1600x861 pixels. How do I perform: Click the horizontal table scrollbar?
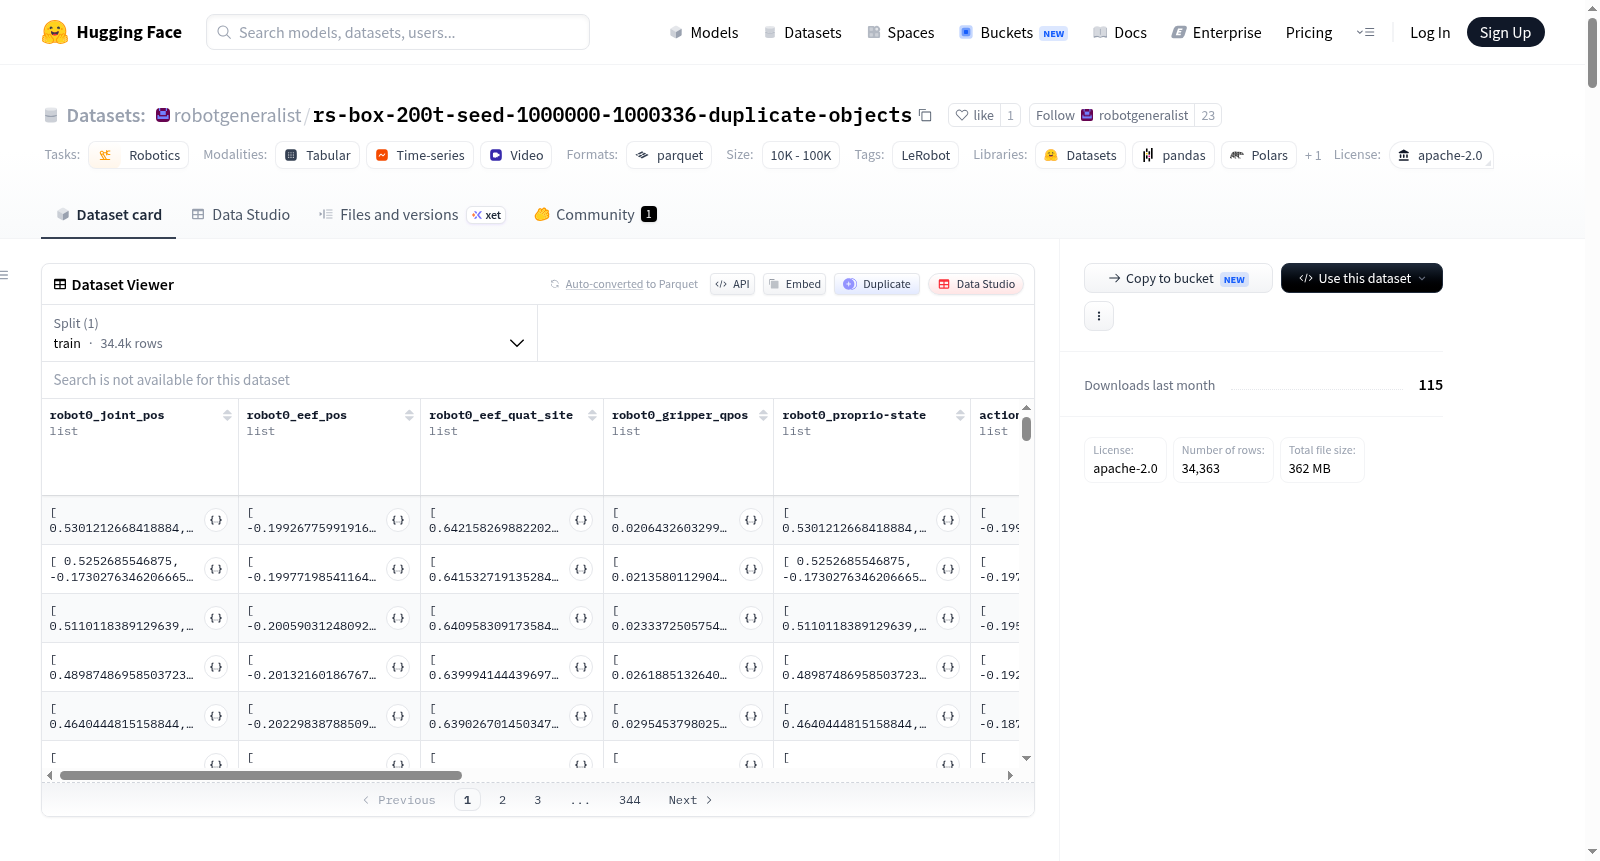(x=260, y=775)
